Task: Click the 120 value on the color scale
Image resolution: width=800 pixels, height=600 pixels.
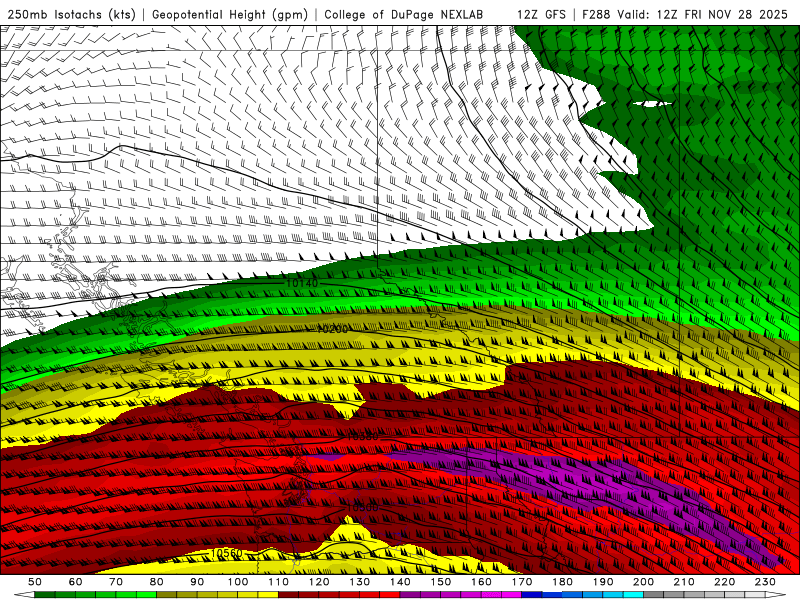Action: (319, 582)
